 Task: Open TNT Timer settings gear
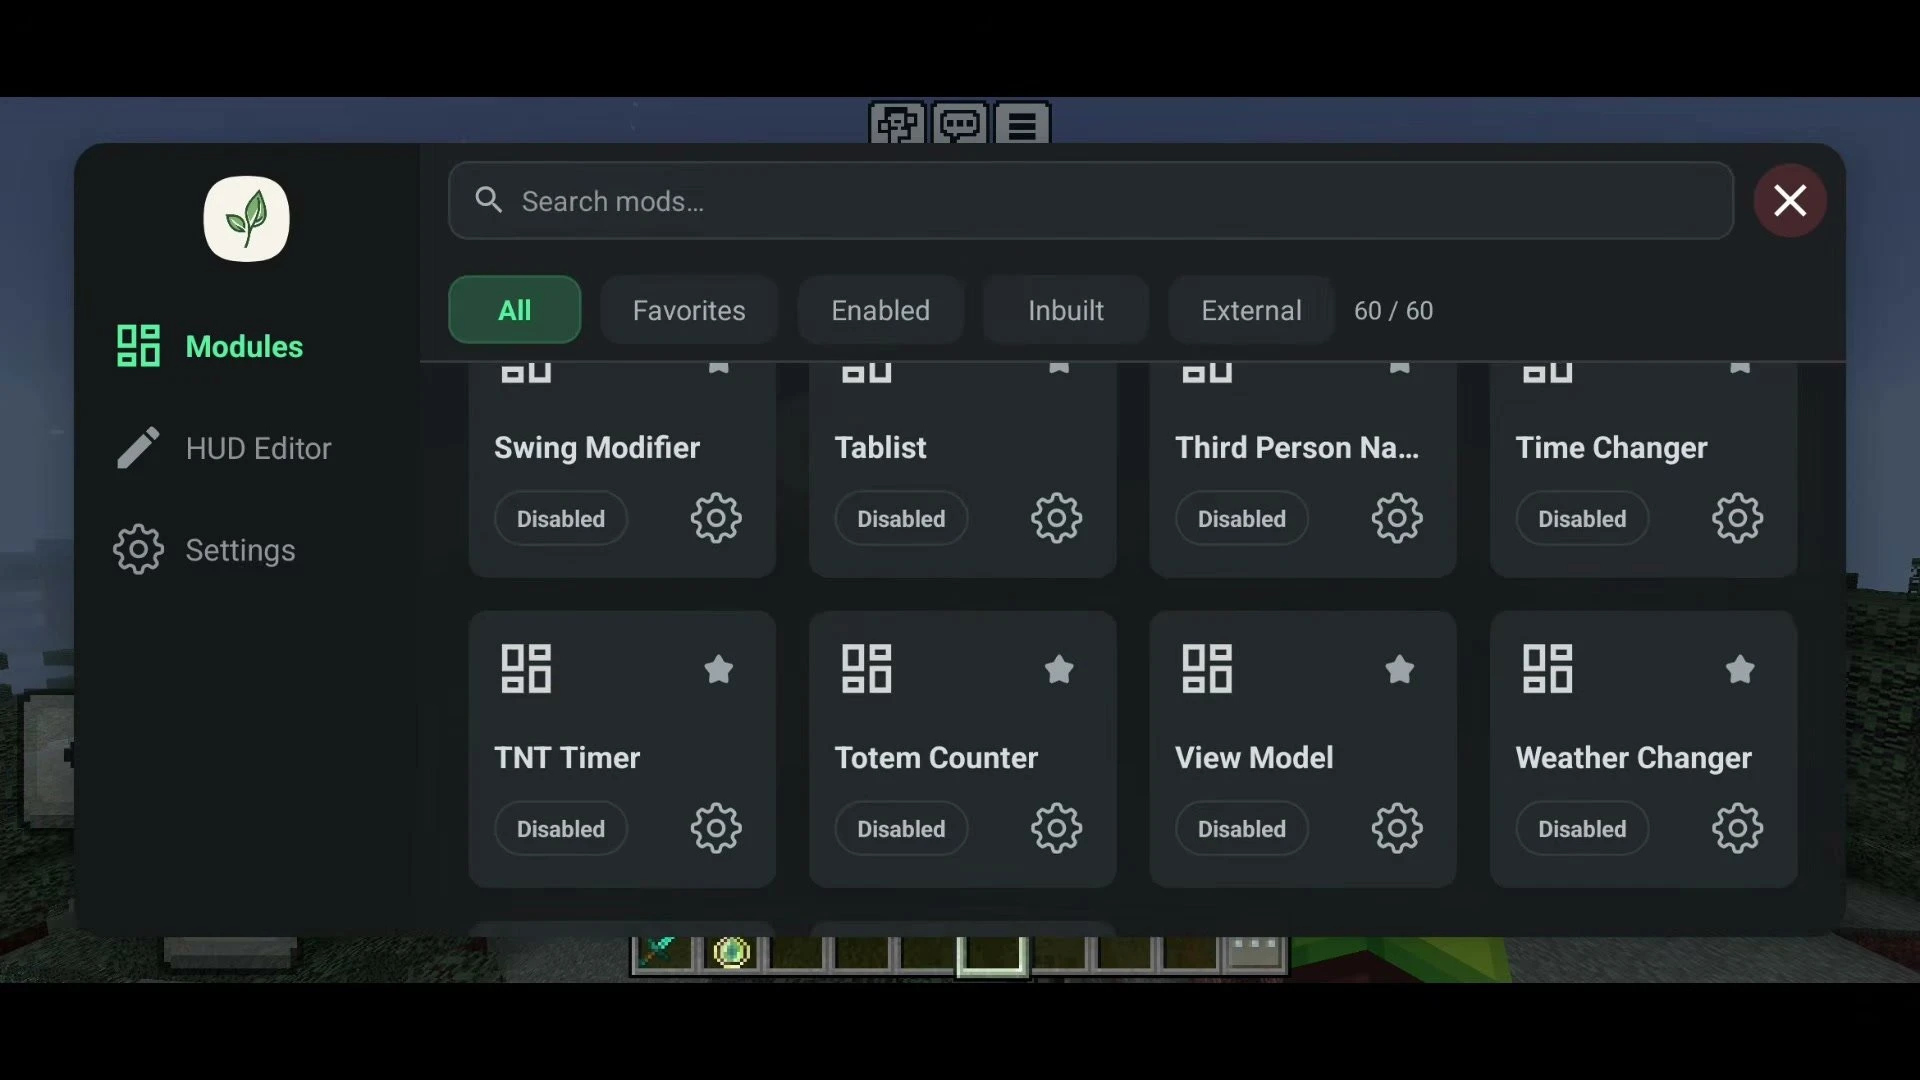point(716,828)
